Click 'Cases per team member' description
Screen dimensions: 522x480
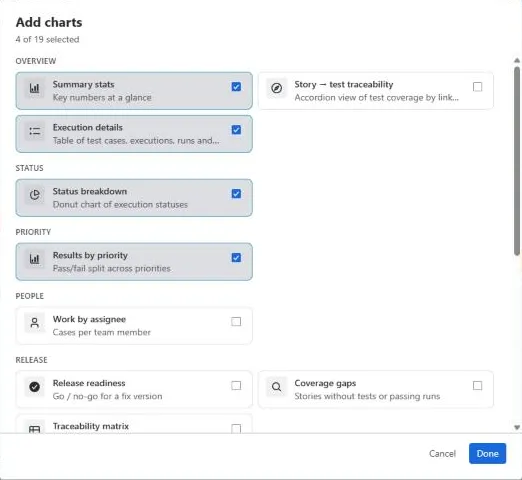[x=102, y=332]
